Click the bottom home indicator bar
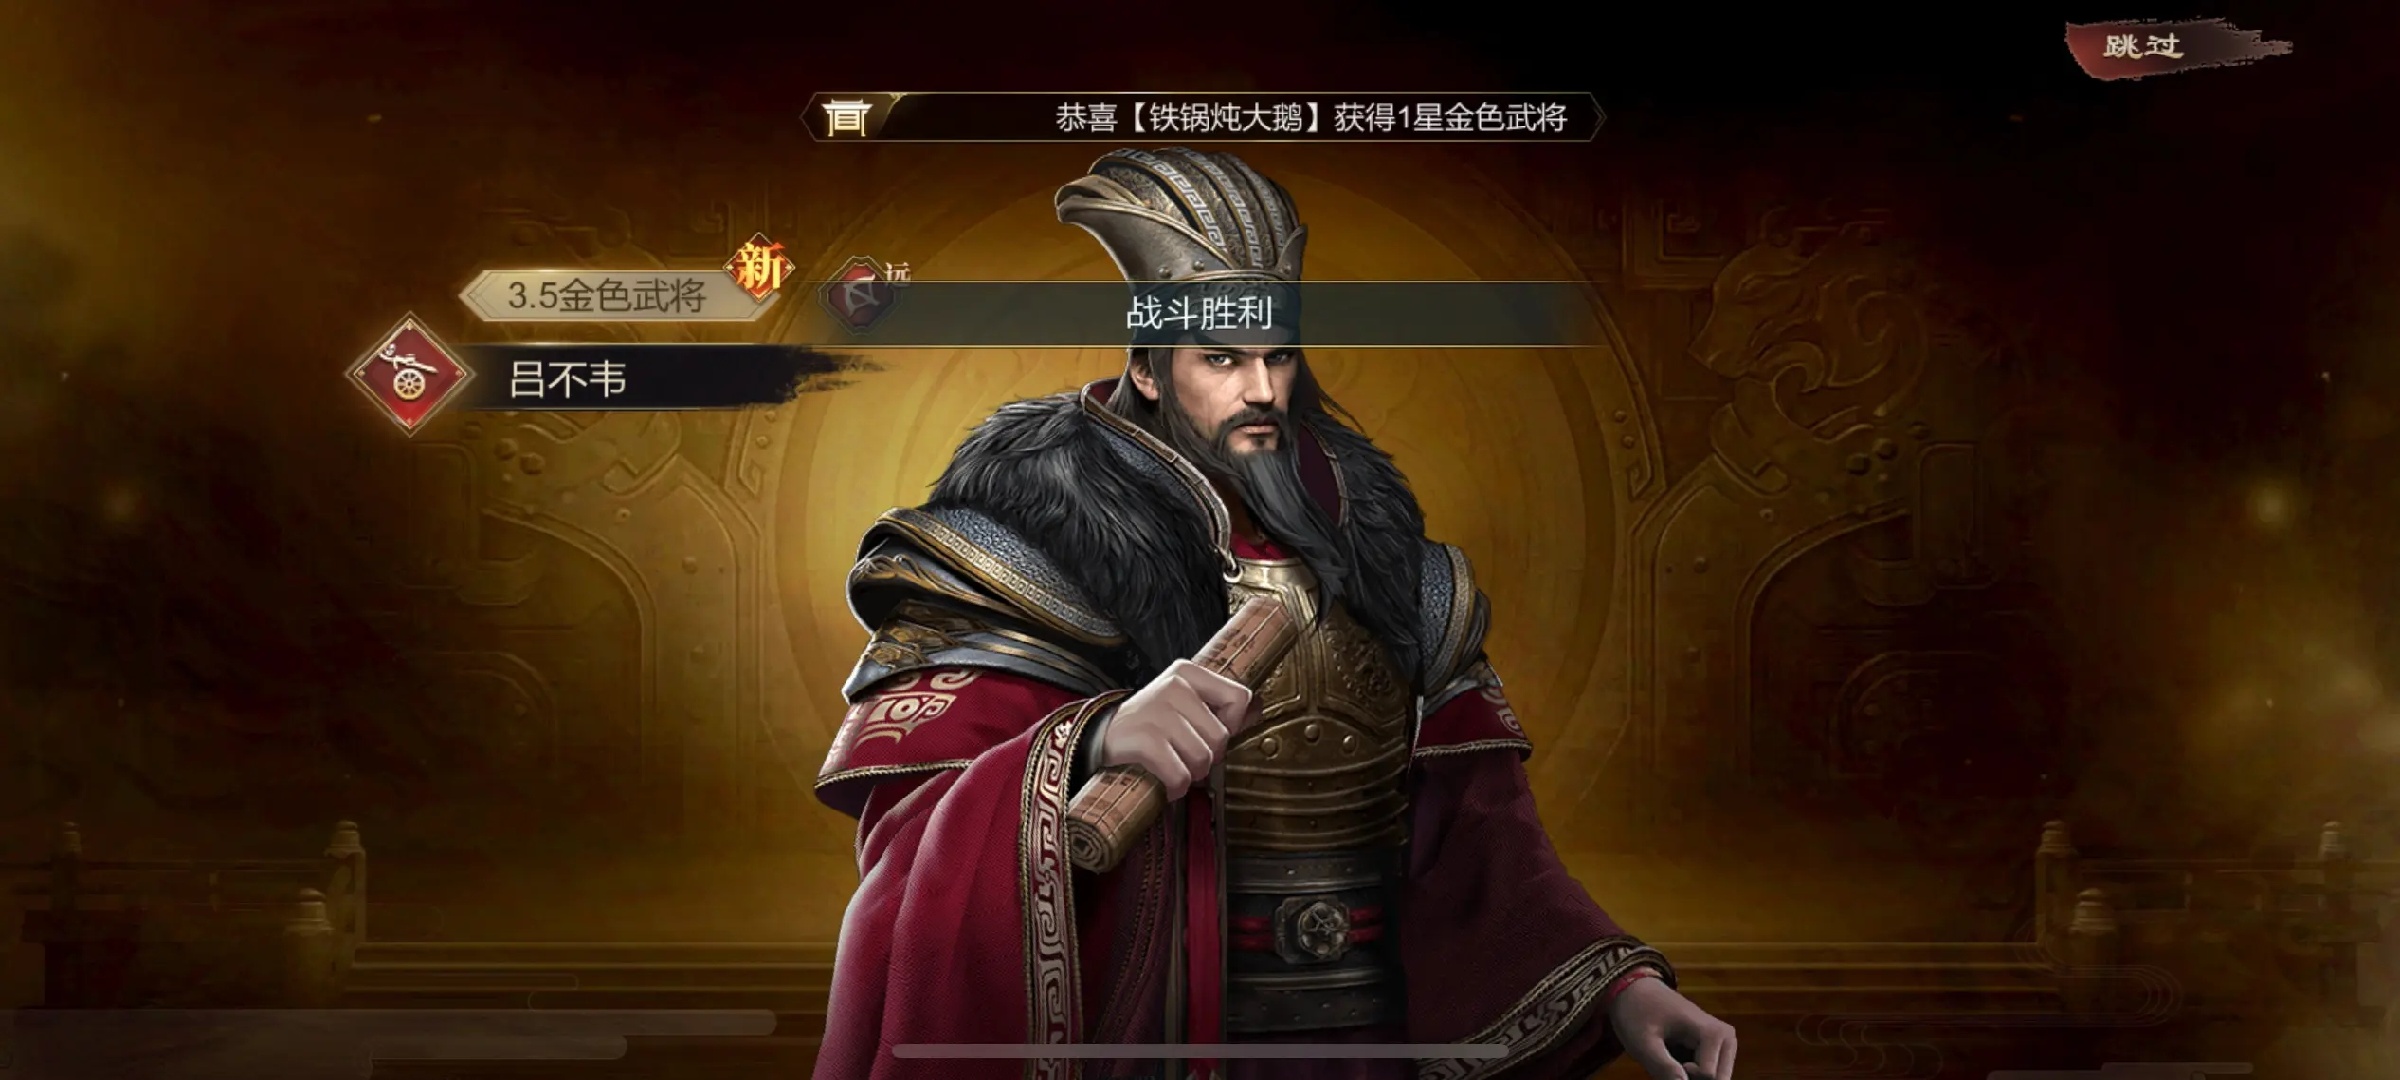2400x1080 pixels. 1200,1051
